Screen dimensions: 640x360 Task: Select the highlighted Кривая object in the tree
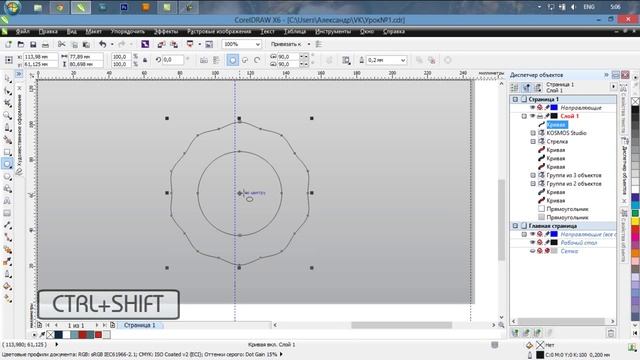[x=556, y=124]
